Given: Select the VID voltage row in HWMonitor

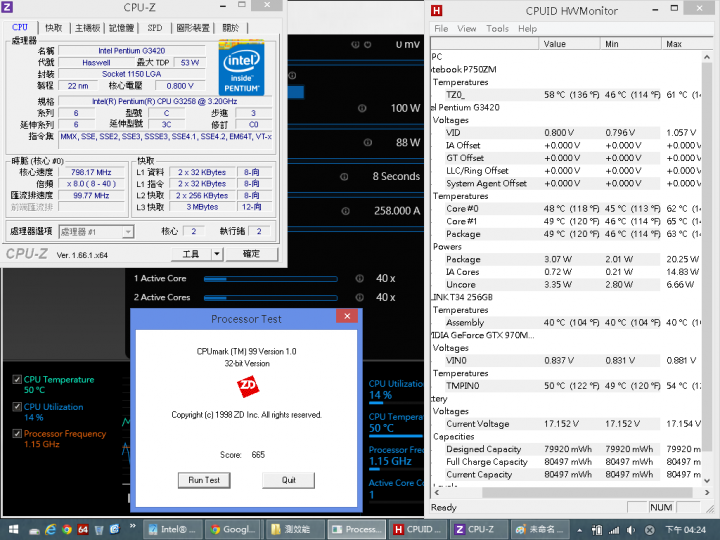Looking at the screenshot, I should tap(566, 133).
